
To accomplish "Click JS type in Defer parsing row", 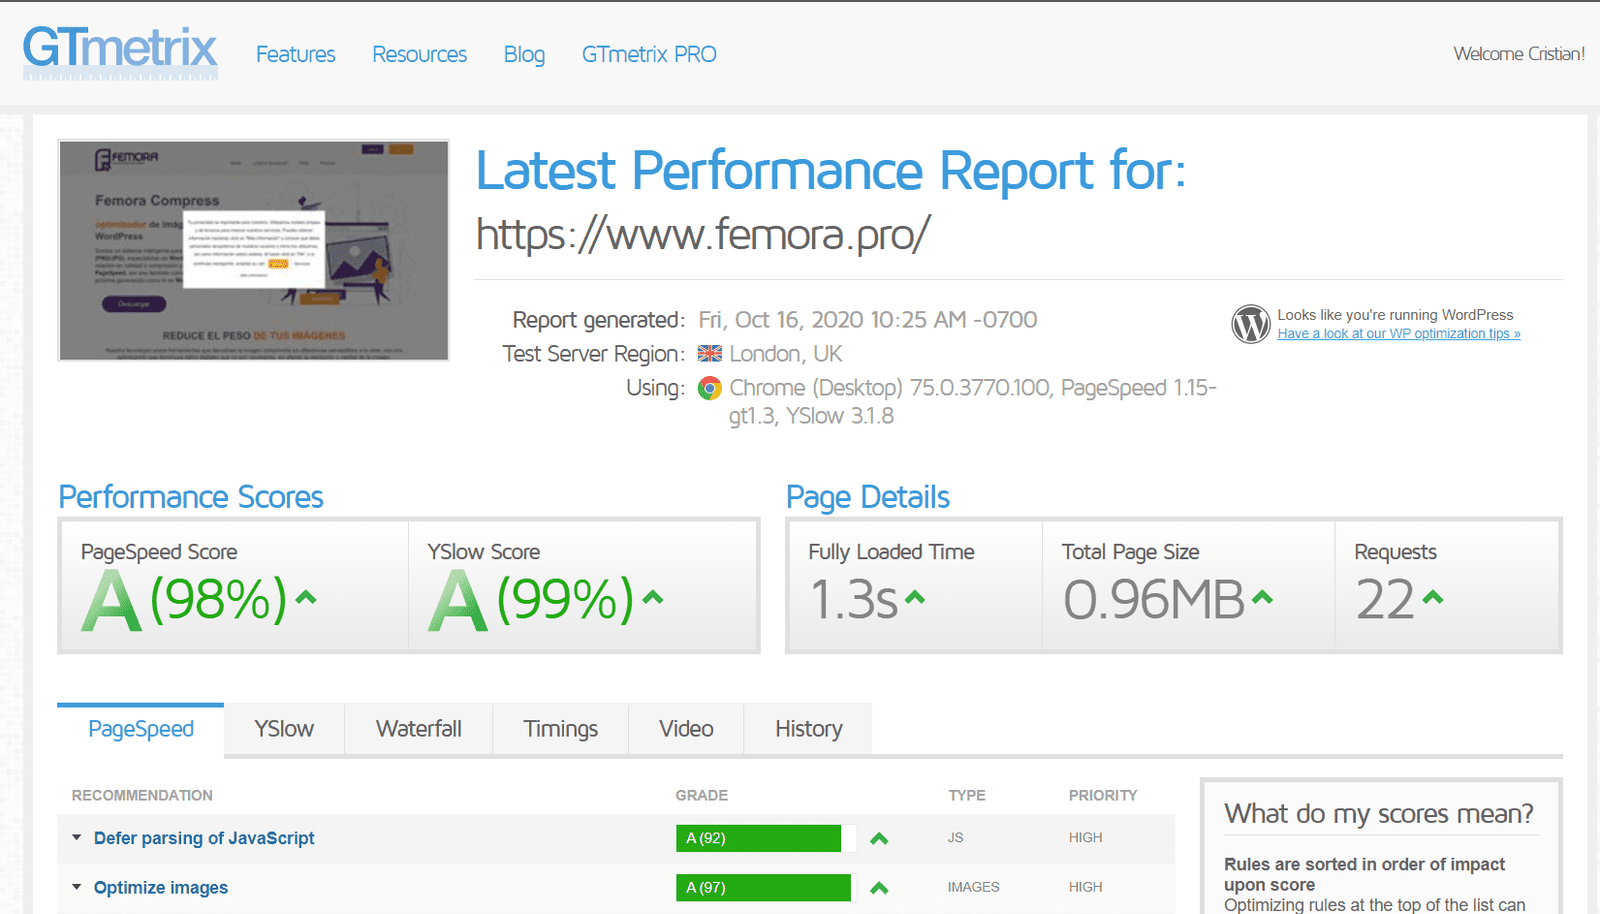I will 956,837.
